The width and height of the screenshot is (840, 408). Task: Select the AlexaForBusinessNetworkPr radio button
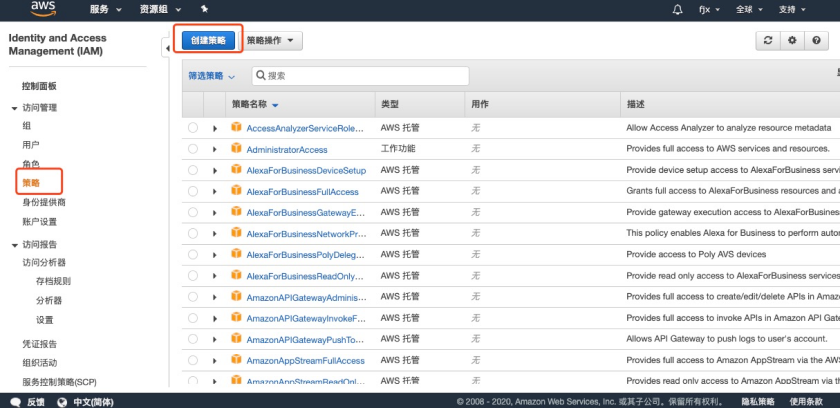[x=193, y=233]
